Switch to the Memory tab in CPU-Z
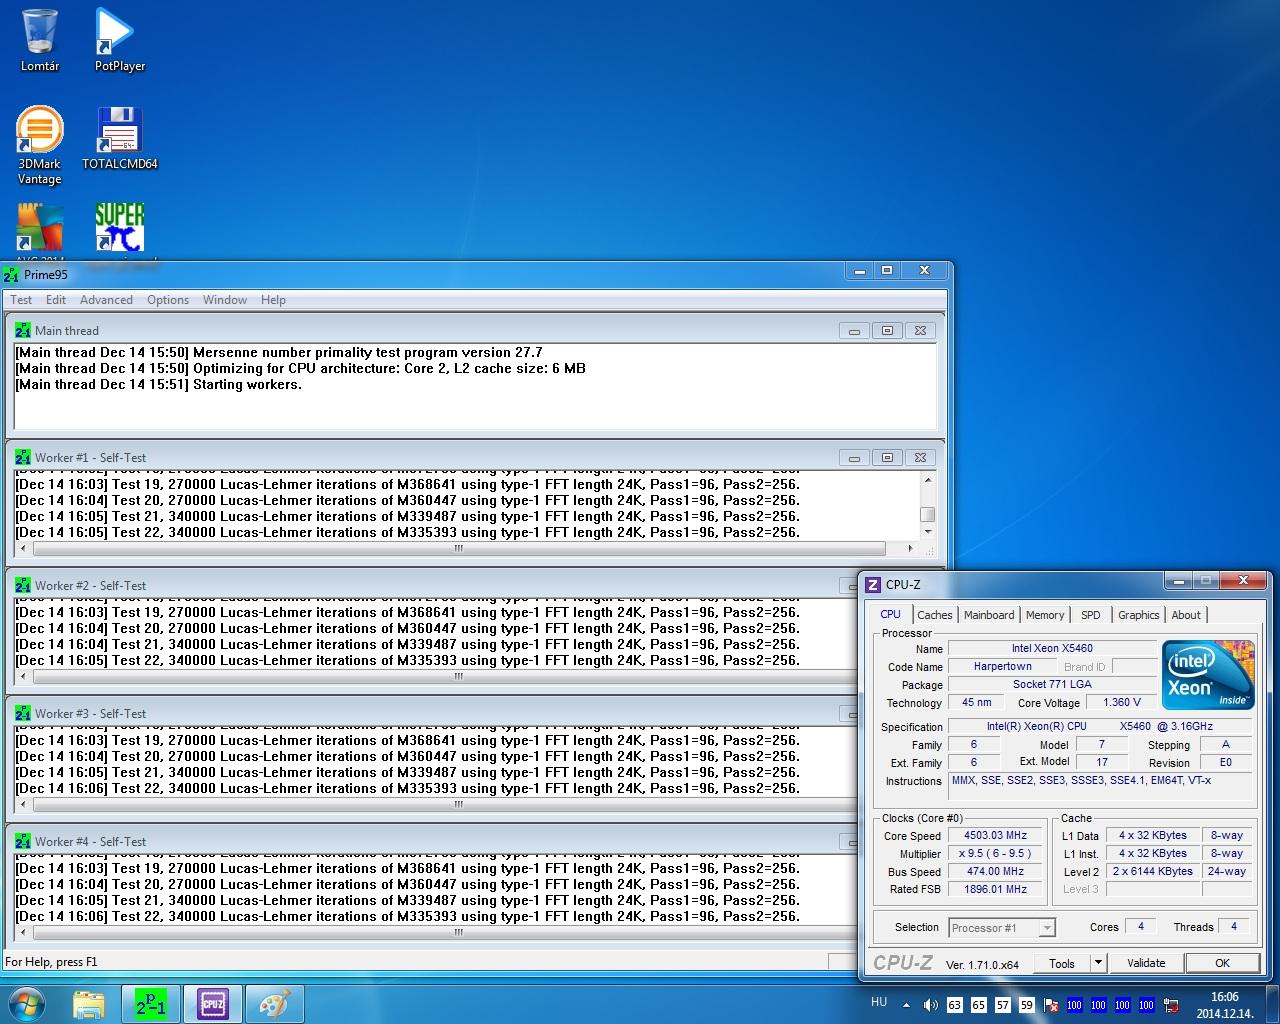Image resolution: width=1280 pixels, height=1024 pixels. (1045, 615)
